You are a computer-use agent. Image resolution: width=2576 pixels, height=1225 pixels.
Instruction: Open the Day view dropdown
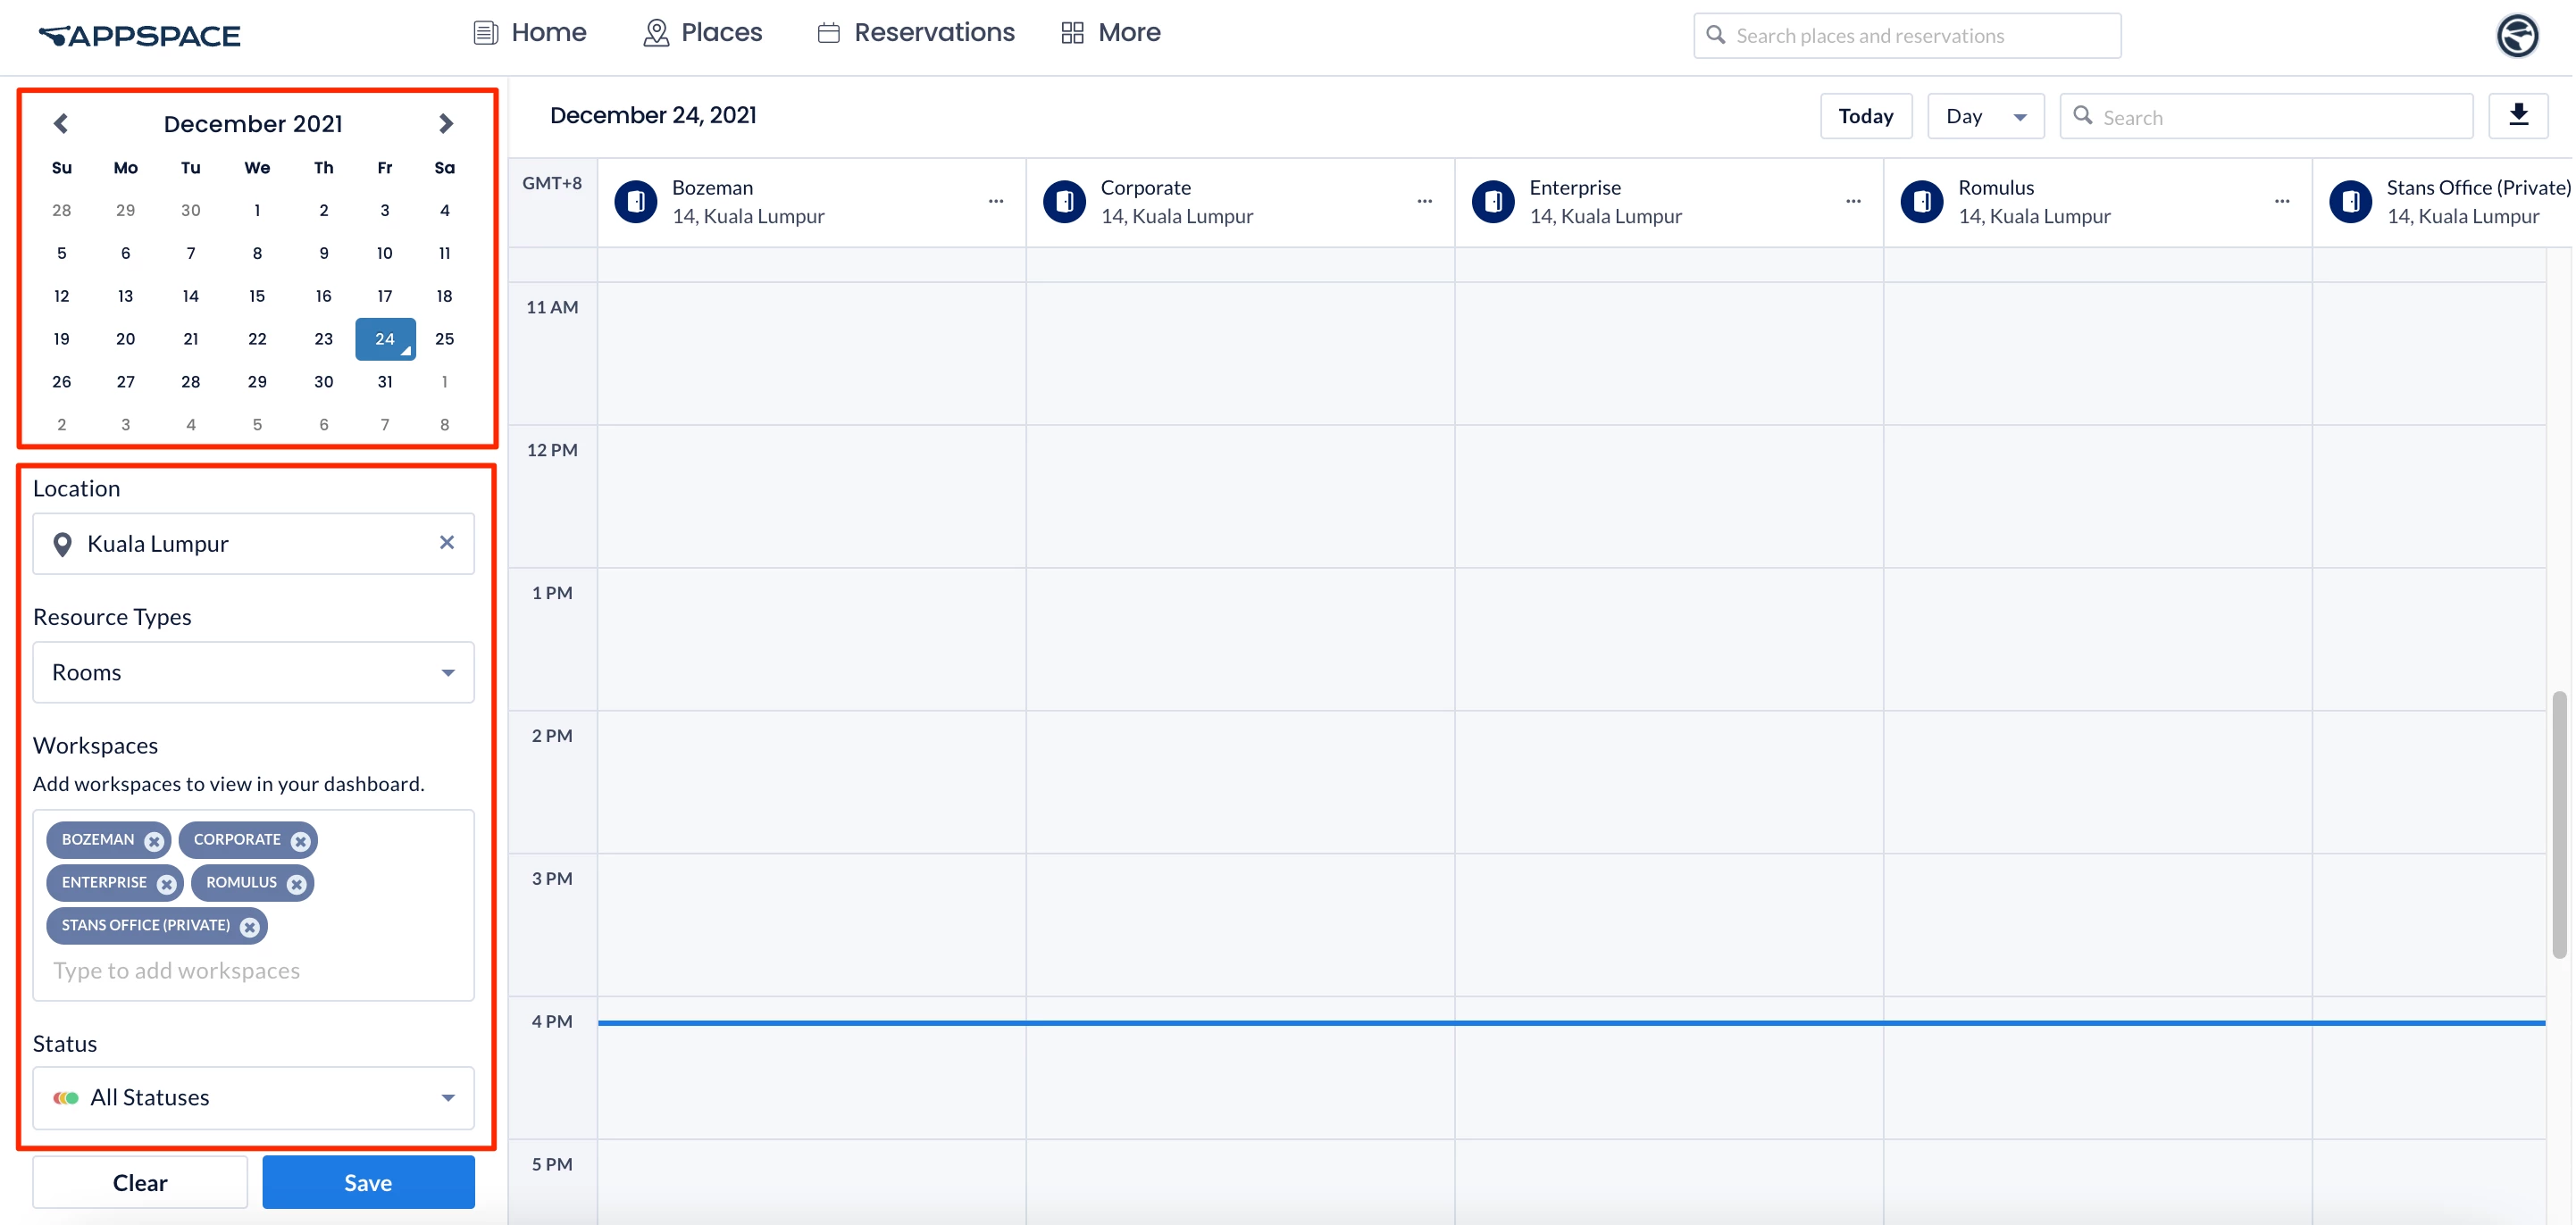tap(1985, 116)
